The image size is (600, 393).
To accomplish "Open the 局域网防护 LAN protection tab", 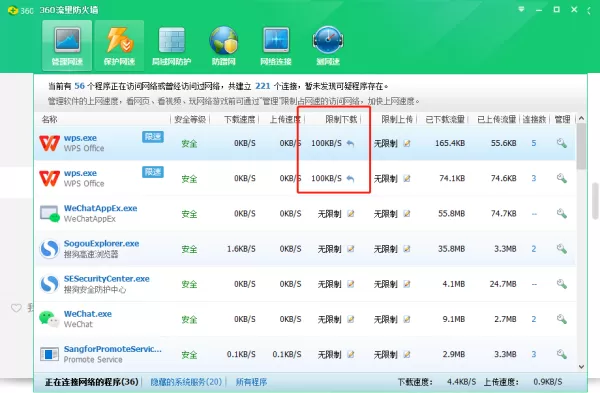I will pos(171,46).
